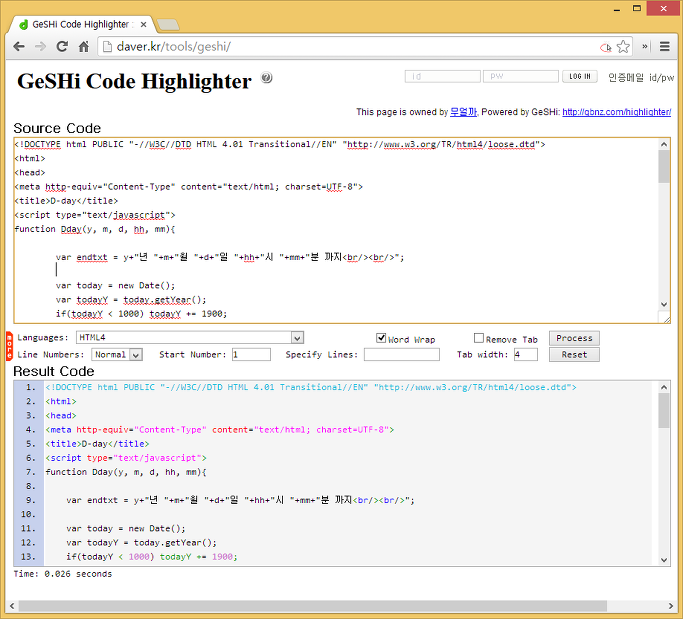Bookmark this page with the star icon
Screen dimensions: 683x619
[623, 47]
